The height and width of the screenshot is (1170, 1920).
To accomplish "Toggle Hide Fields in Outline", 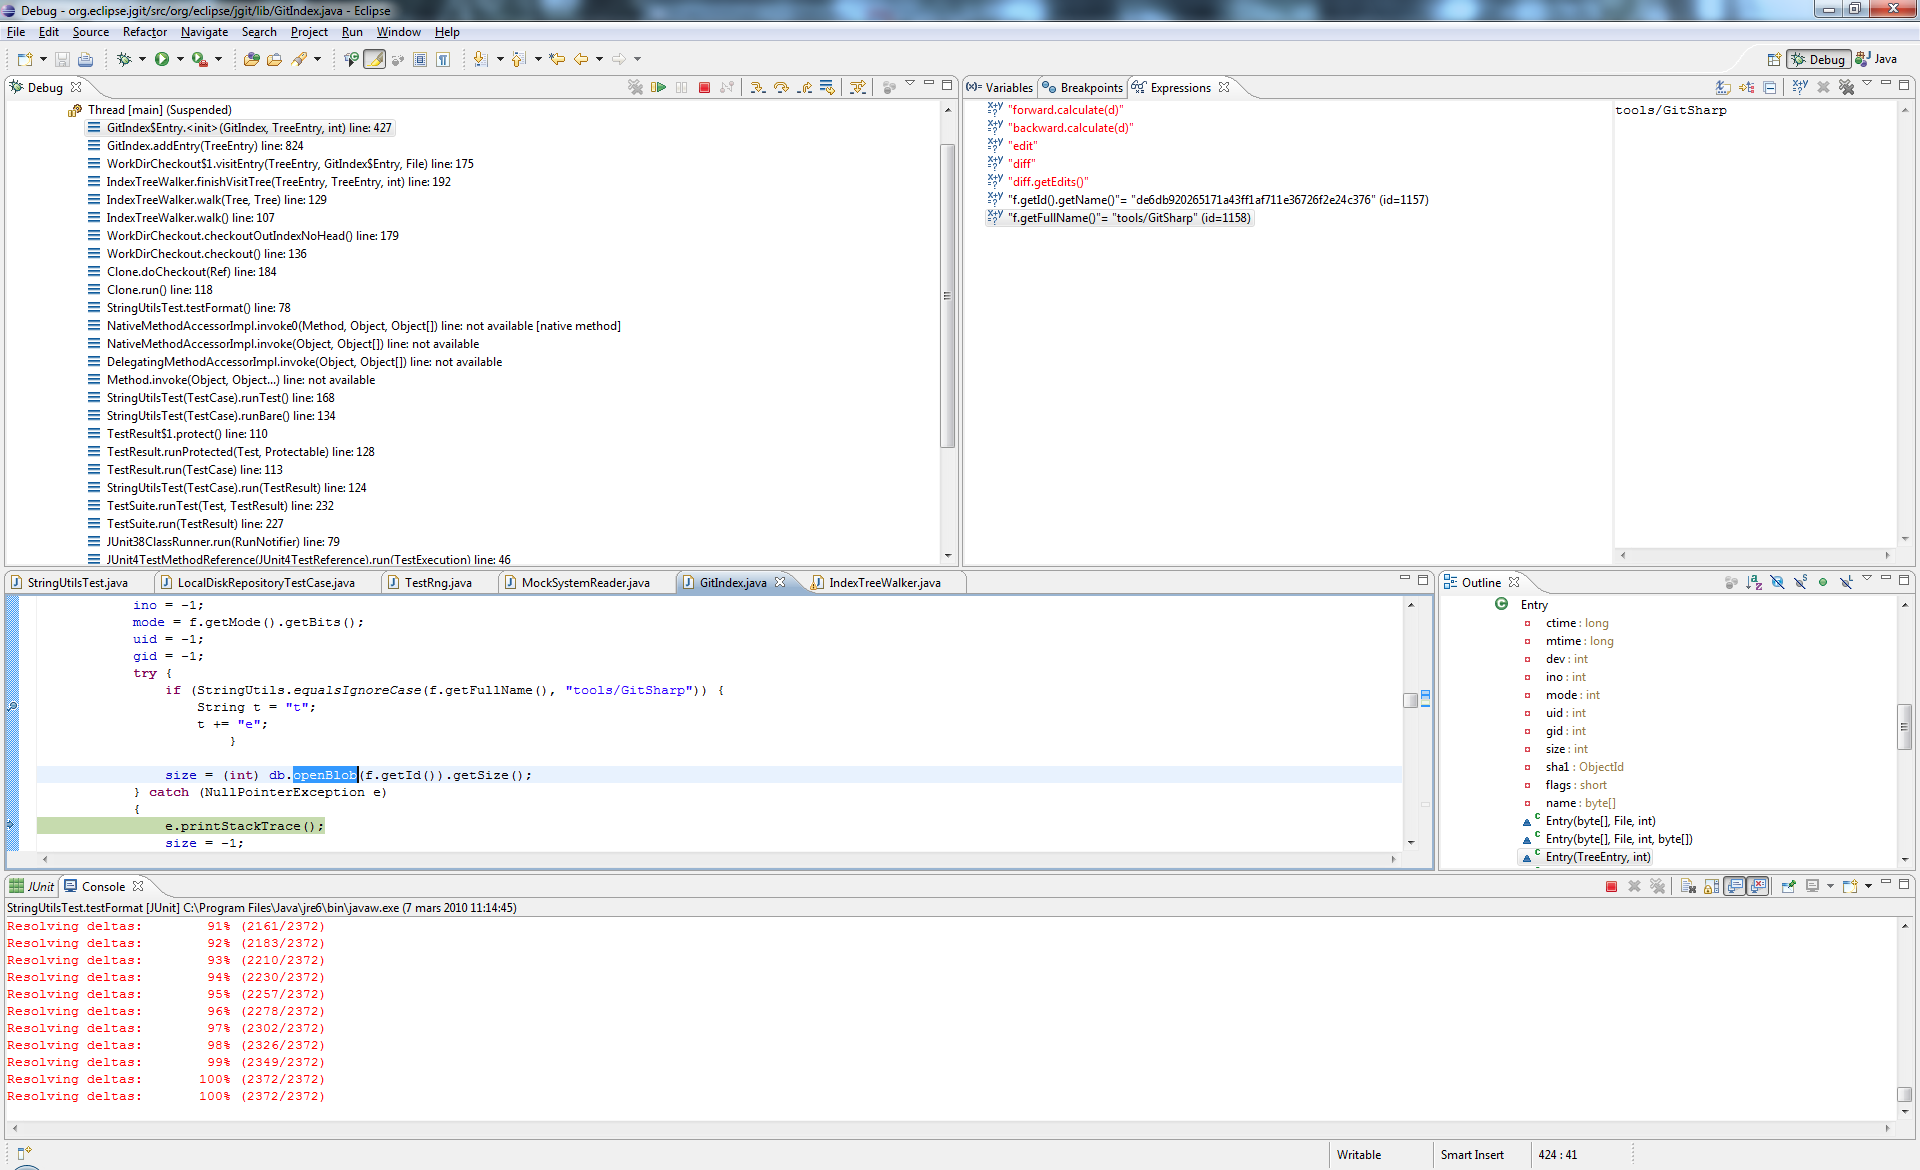I will click(1777, 583).
